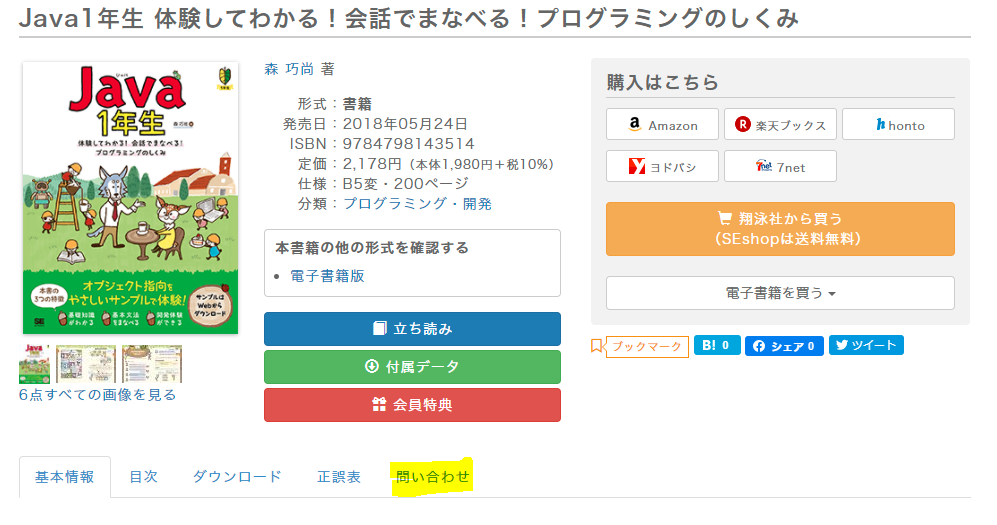Screen dimensions: 997x525
Task: Switch to the 目次 tab
Action: [x=143, y=477]
